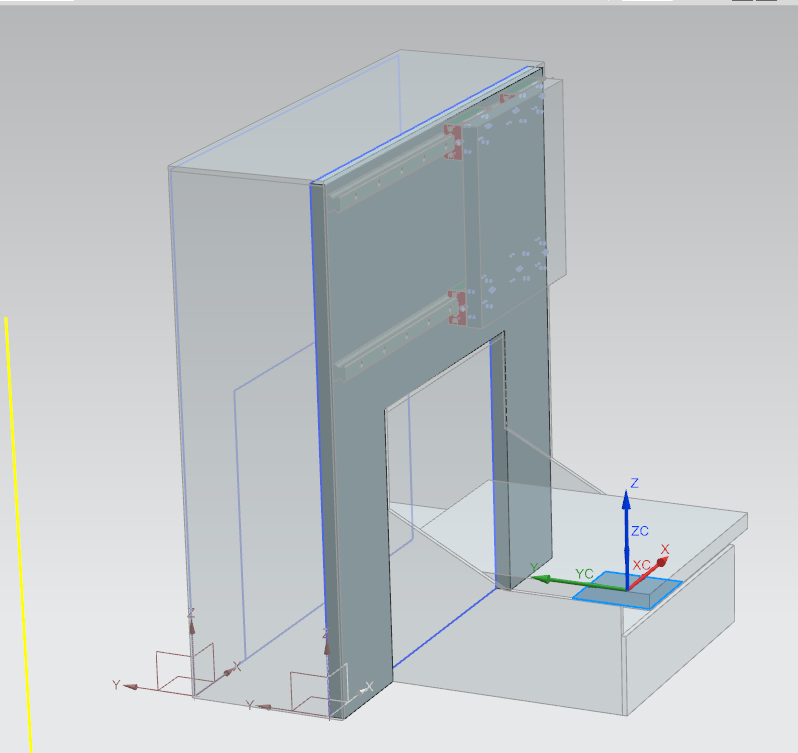The width and height of the screenshot is (798, 753).
Task: Select the upper red rail carriage block
Action: point(453,142)
